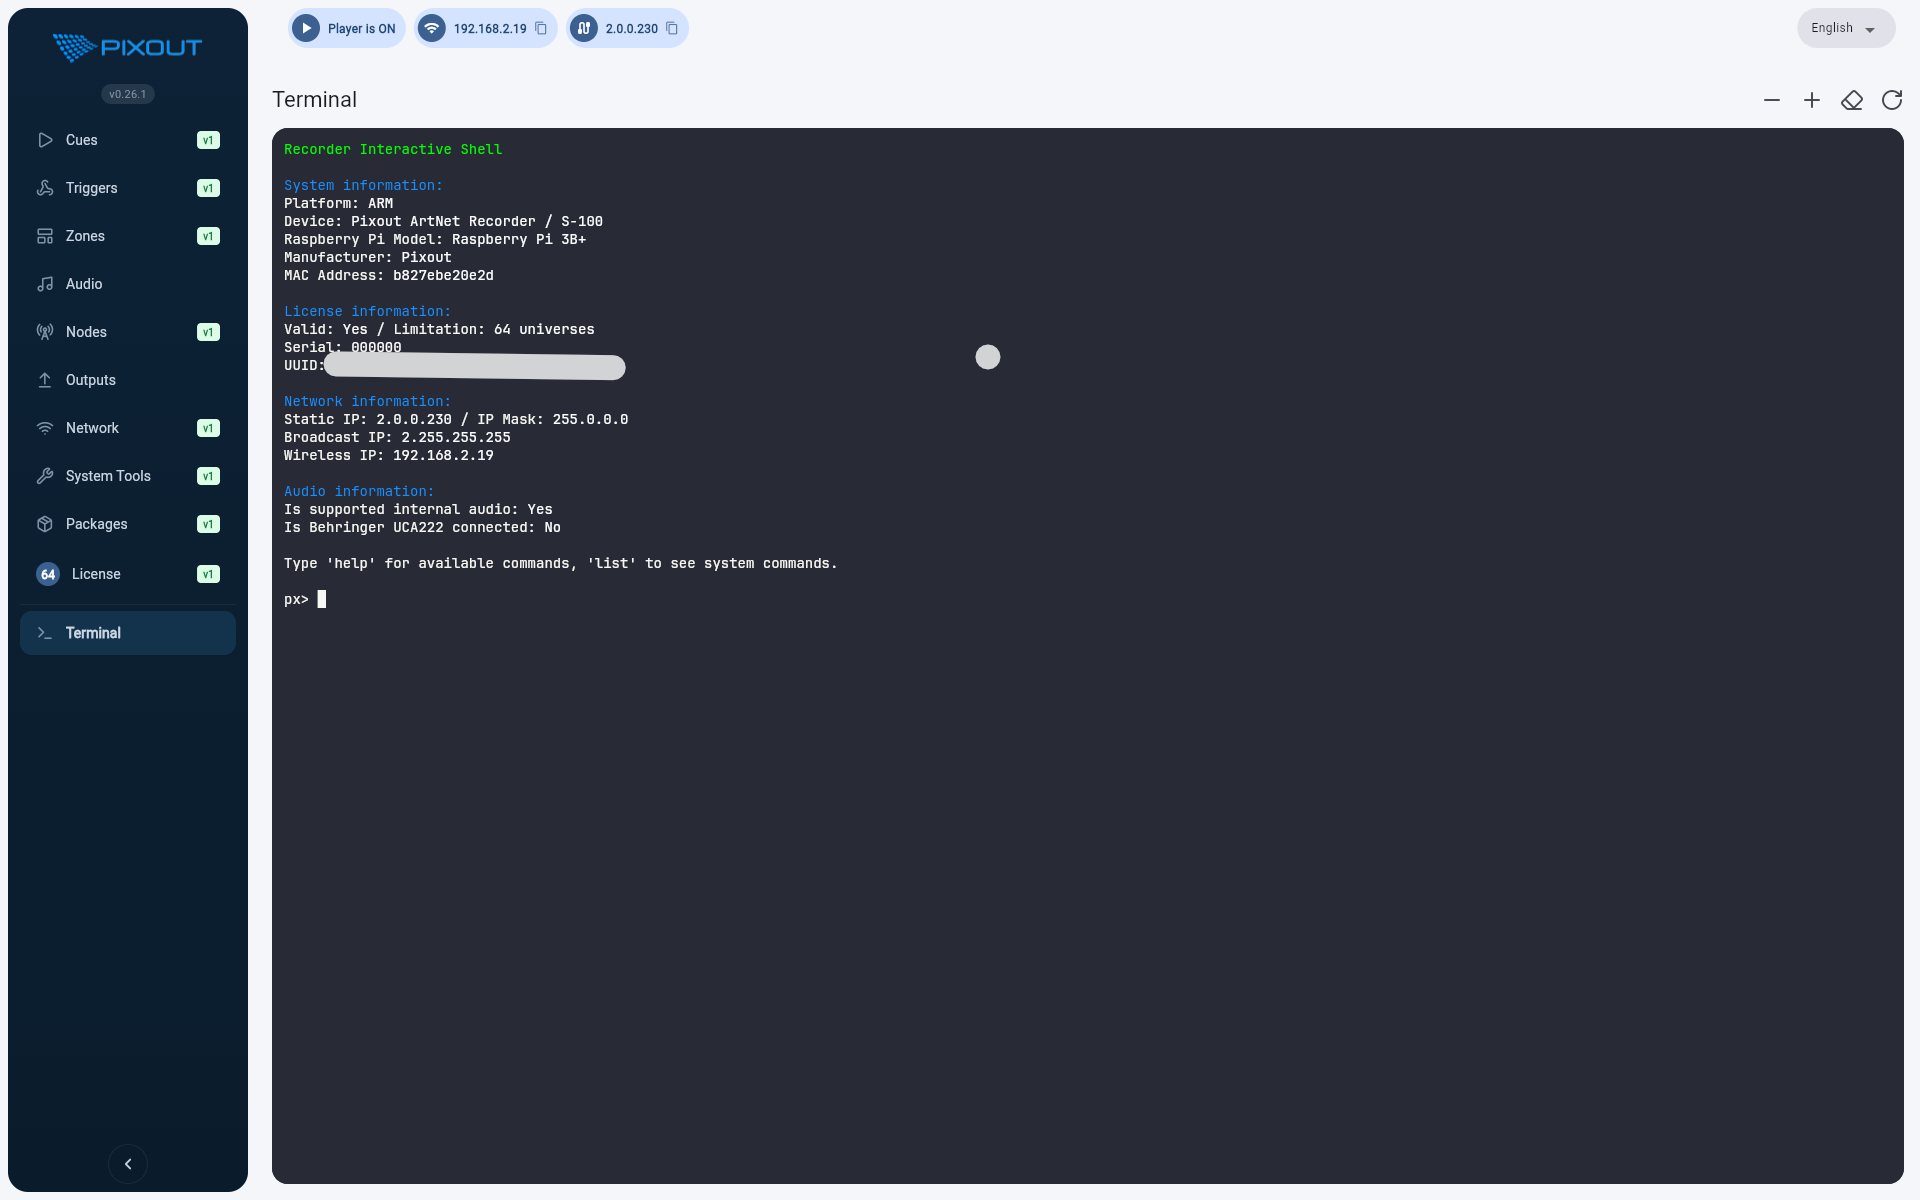Click the Terminal prompt icon in sidebar
This screenshot has height=1200, width=1920.
[x=45, y=633]
